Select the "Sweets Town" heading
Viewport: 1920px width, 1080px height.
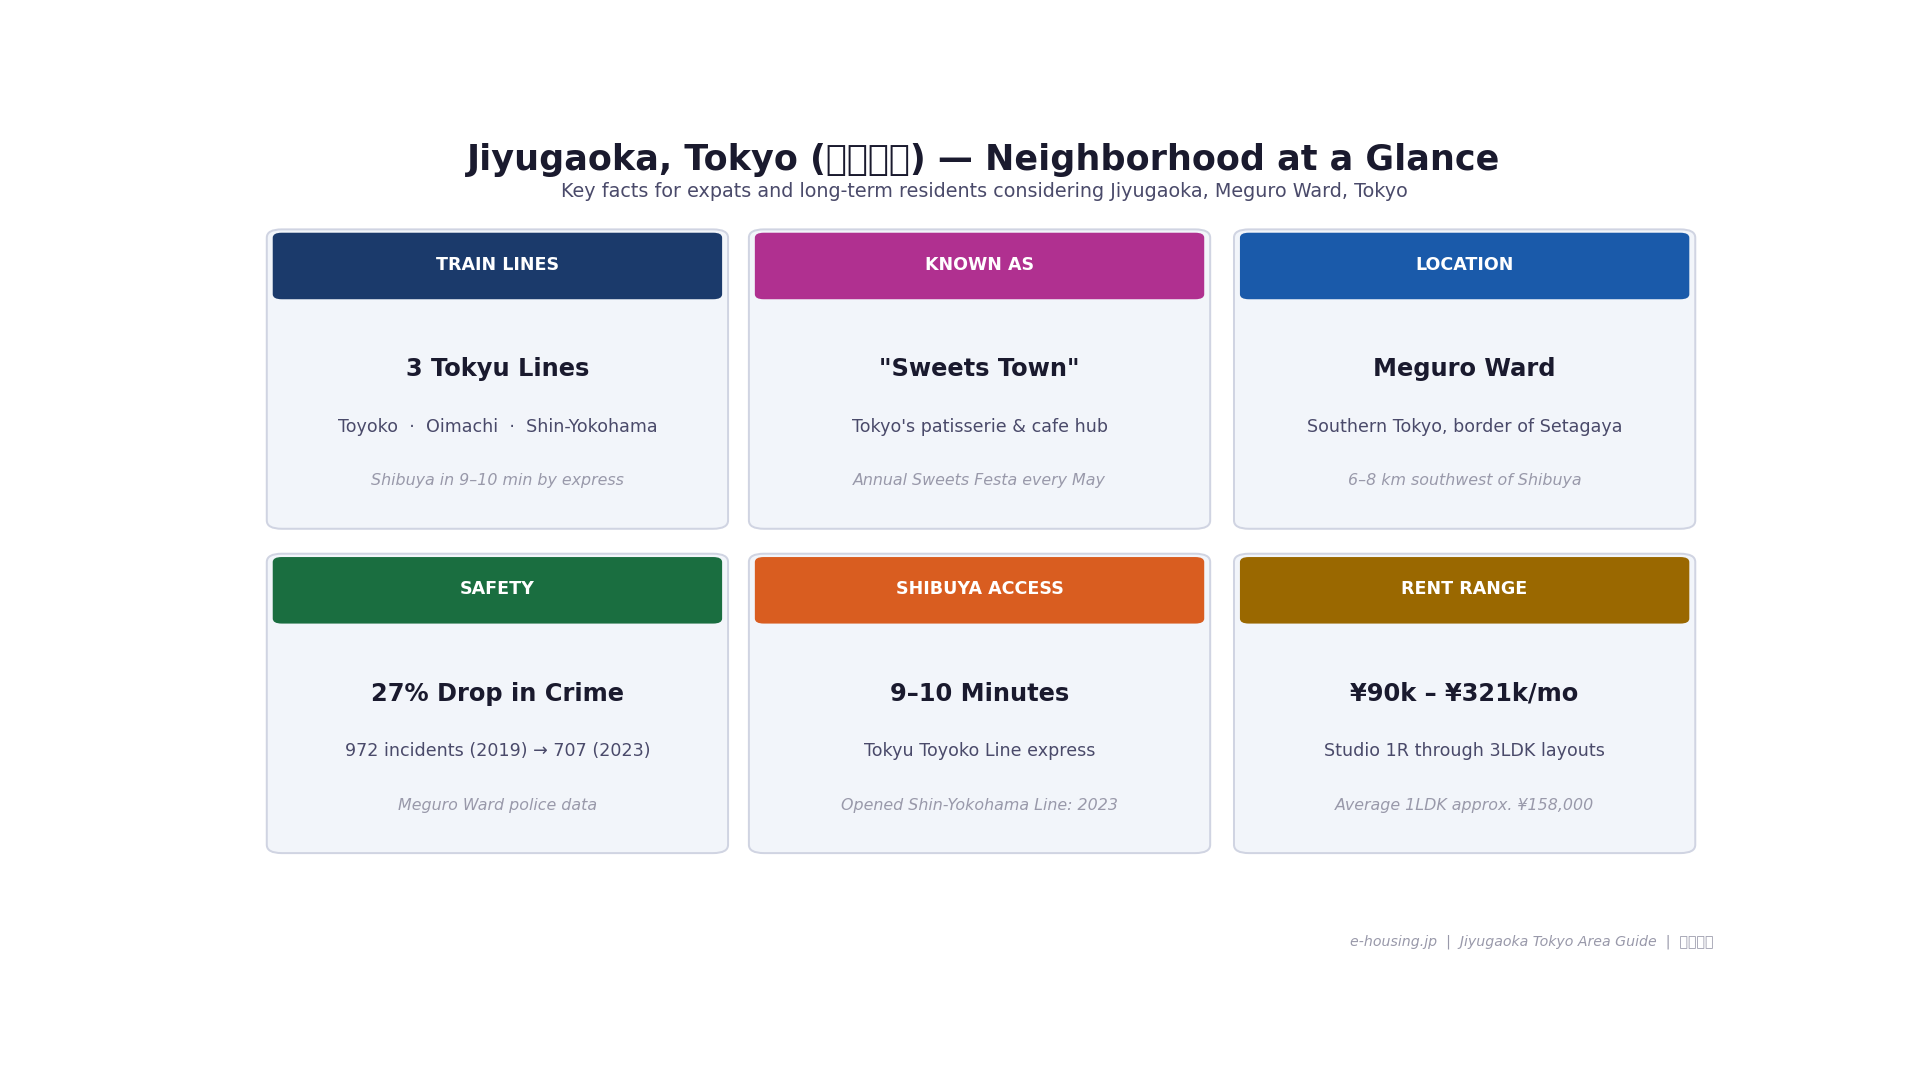pos(979,369)
